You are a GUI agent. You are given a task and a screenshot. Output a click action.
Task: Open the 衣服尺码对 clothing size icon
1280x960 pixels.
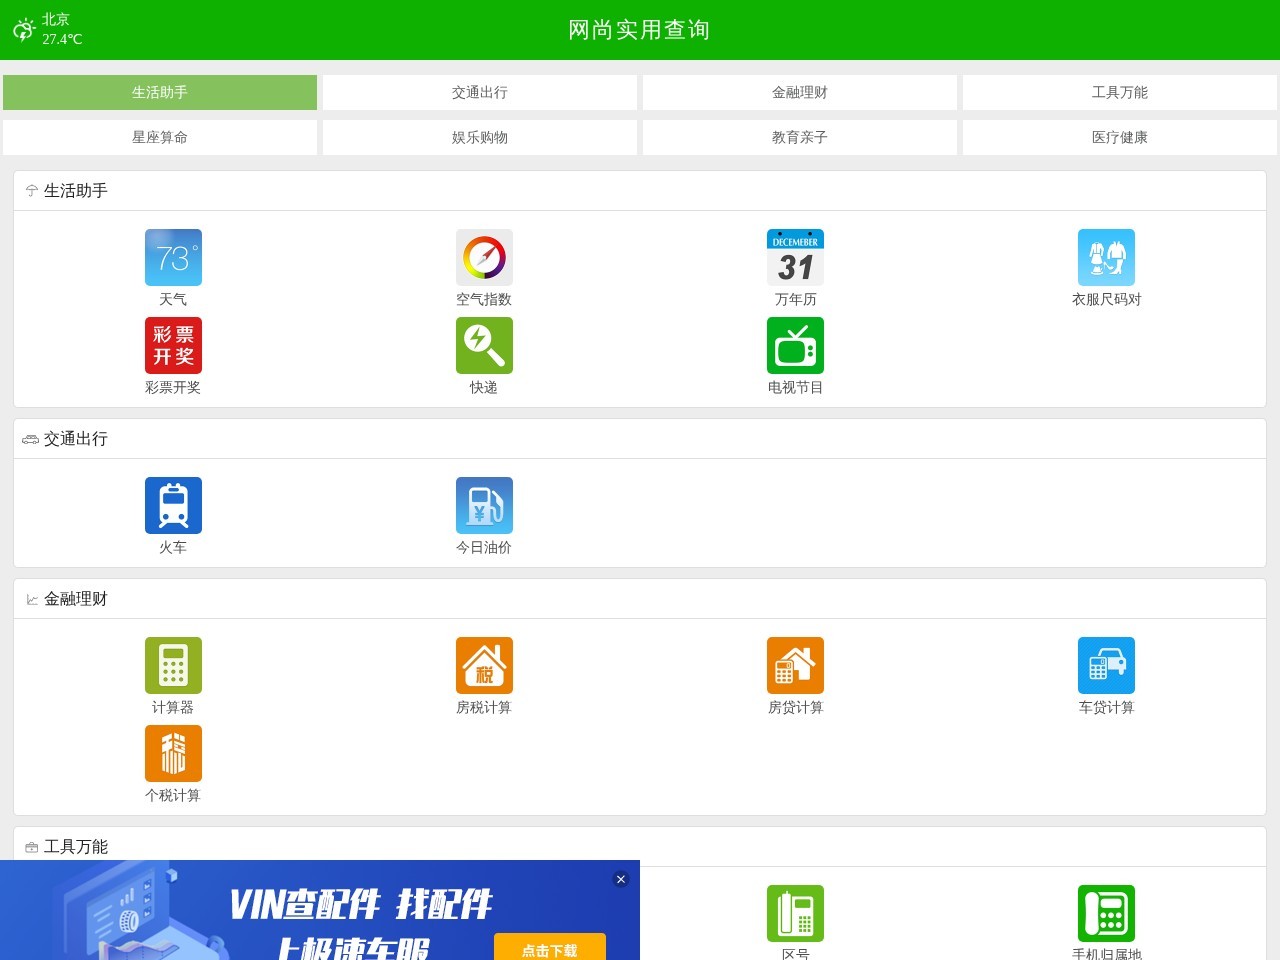click(x=1106, y=258)
